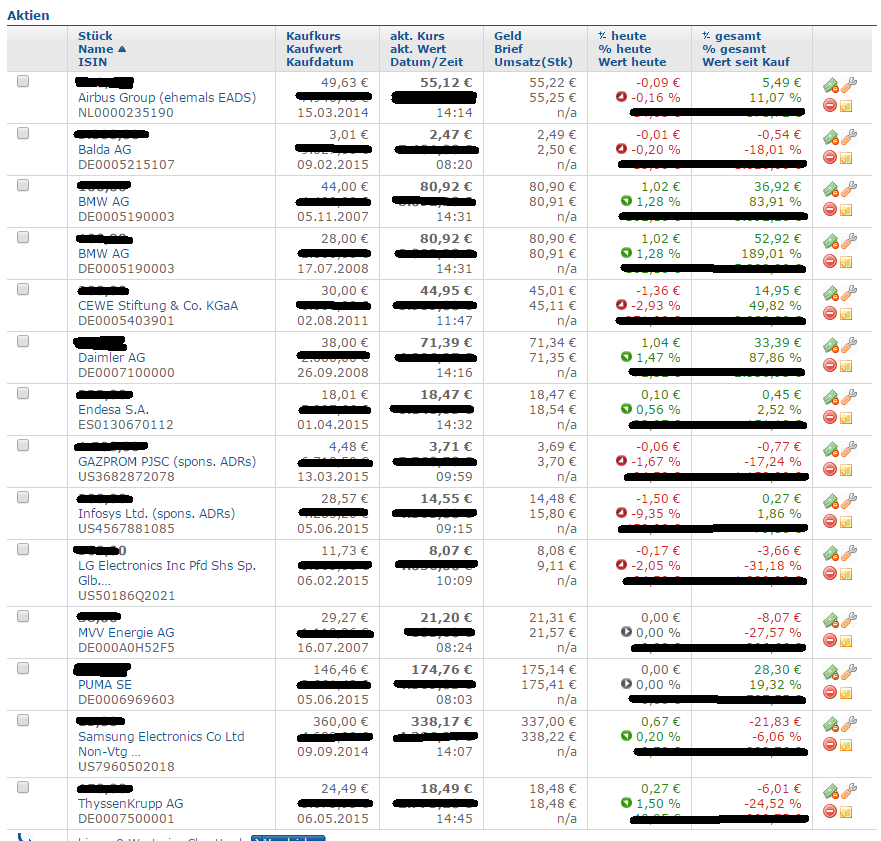Check the Endesa S.A. checkbox
The image size is (881, 841).
23,393
